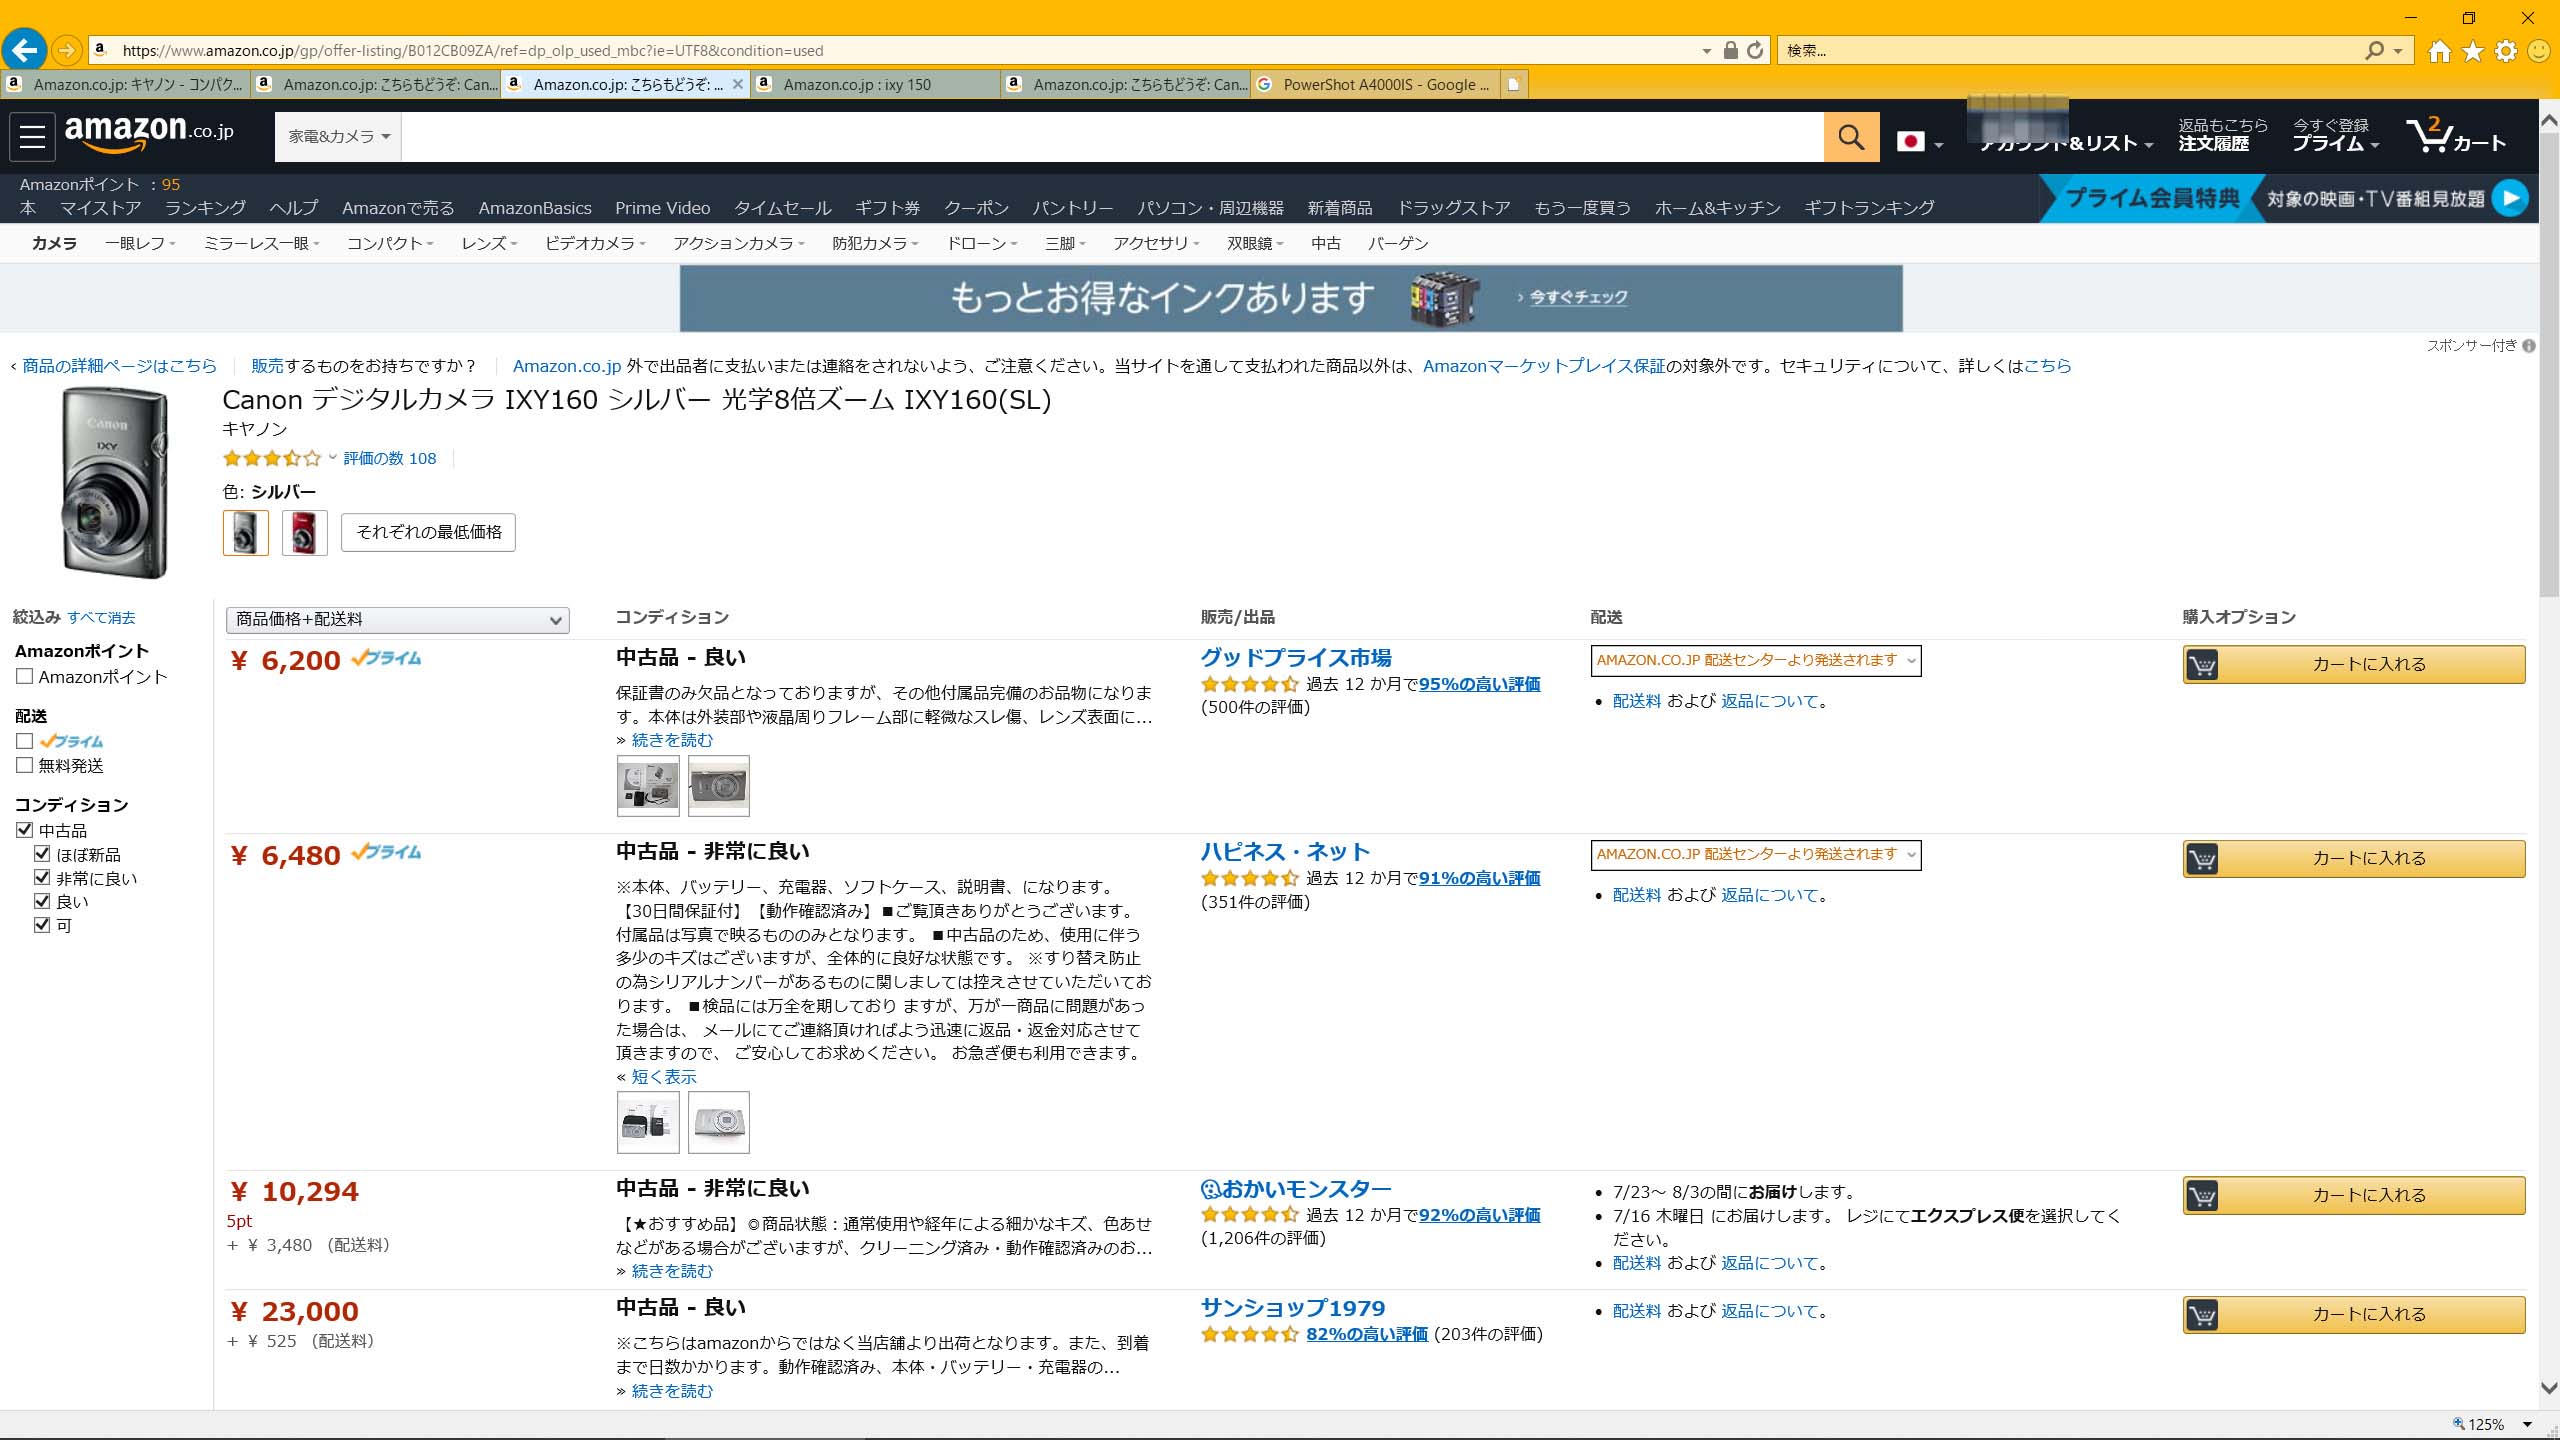This screenshot has height=1440, width=2560.
Task: Click the star rating of グッドプライス市場
Action: click(x=1249, y=685)
